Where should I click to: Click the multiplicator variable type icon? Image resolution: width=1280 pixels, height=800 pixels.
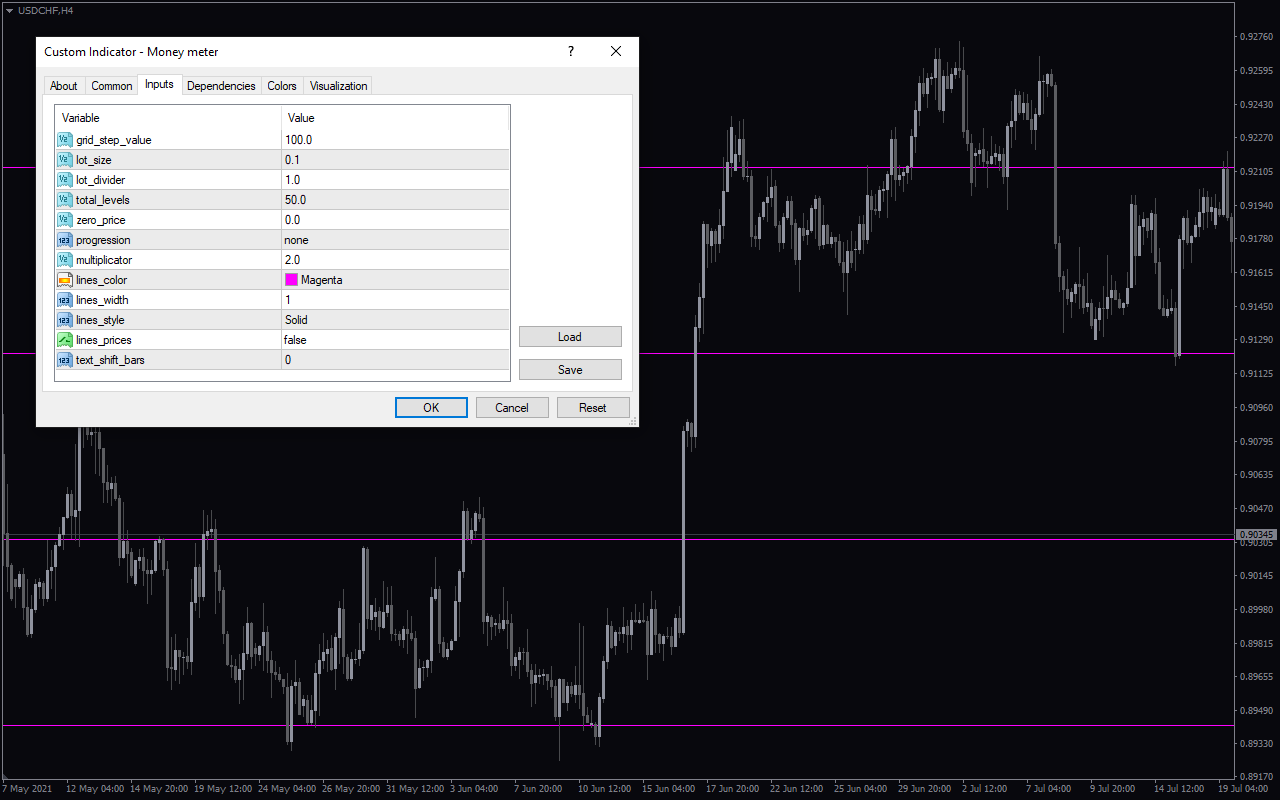(65, 260)
